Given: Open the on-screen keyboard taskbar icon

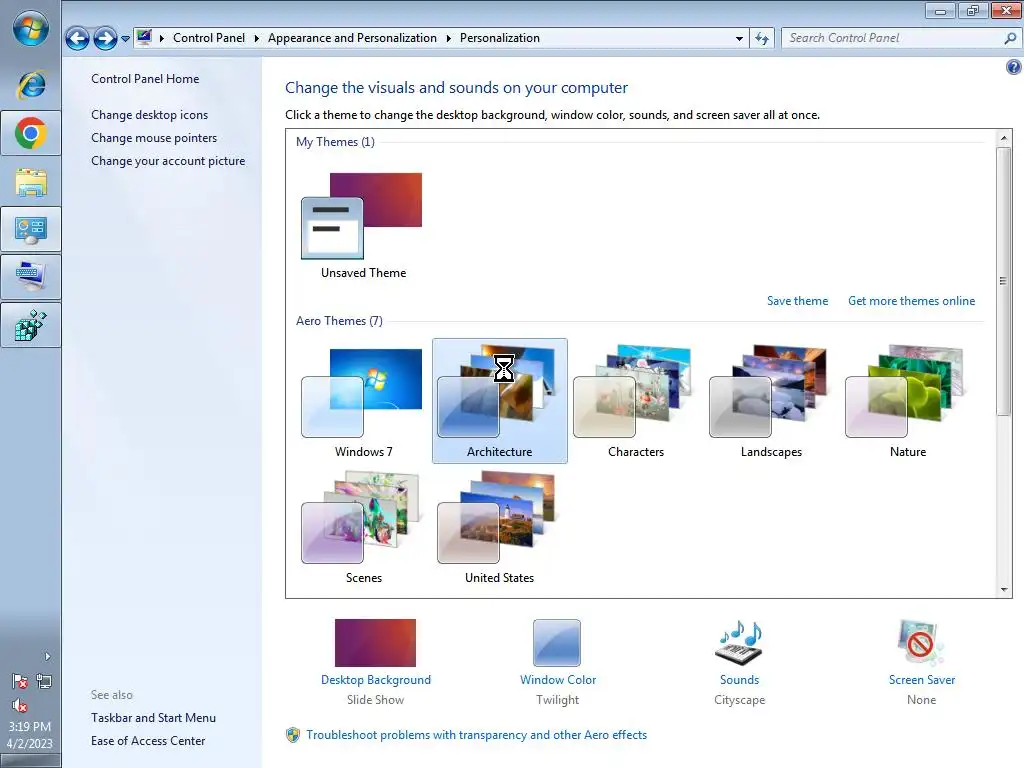Looking at the screenshot, I should (x=31, y=277).
